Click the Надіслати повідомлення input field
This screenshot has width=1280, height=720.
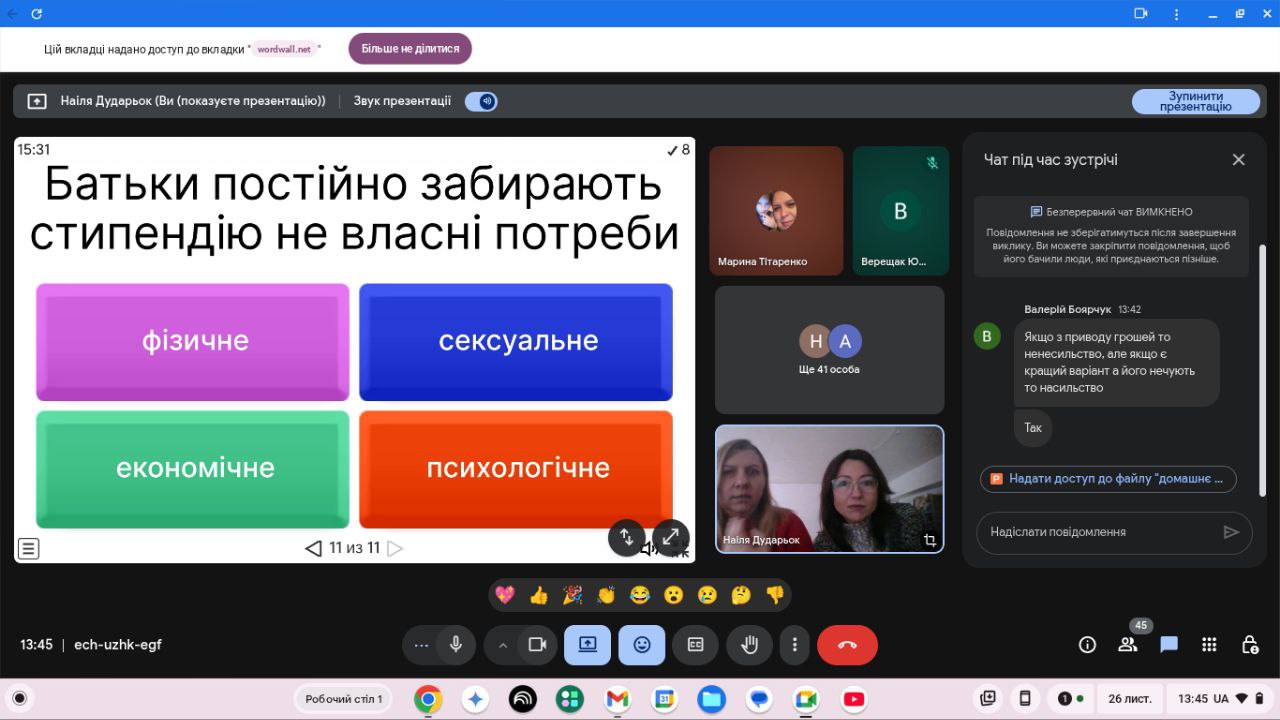tap(1100, 532)
